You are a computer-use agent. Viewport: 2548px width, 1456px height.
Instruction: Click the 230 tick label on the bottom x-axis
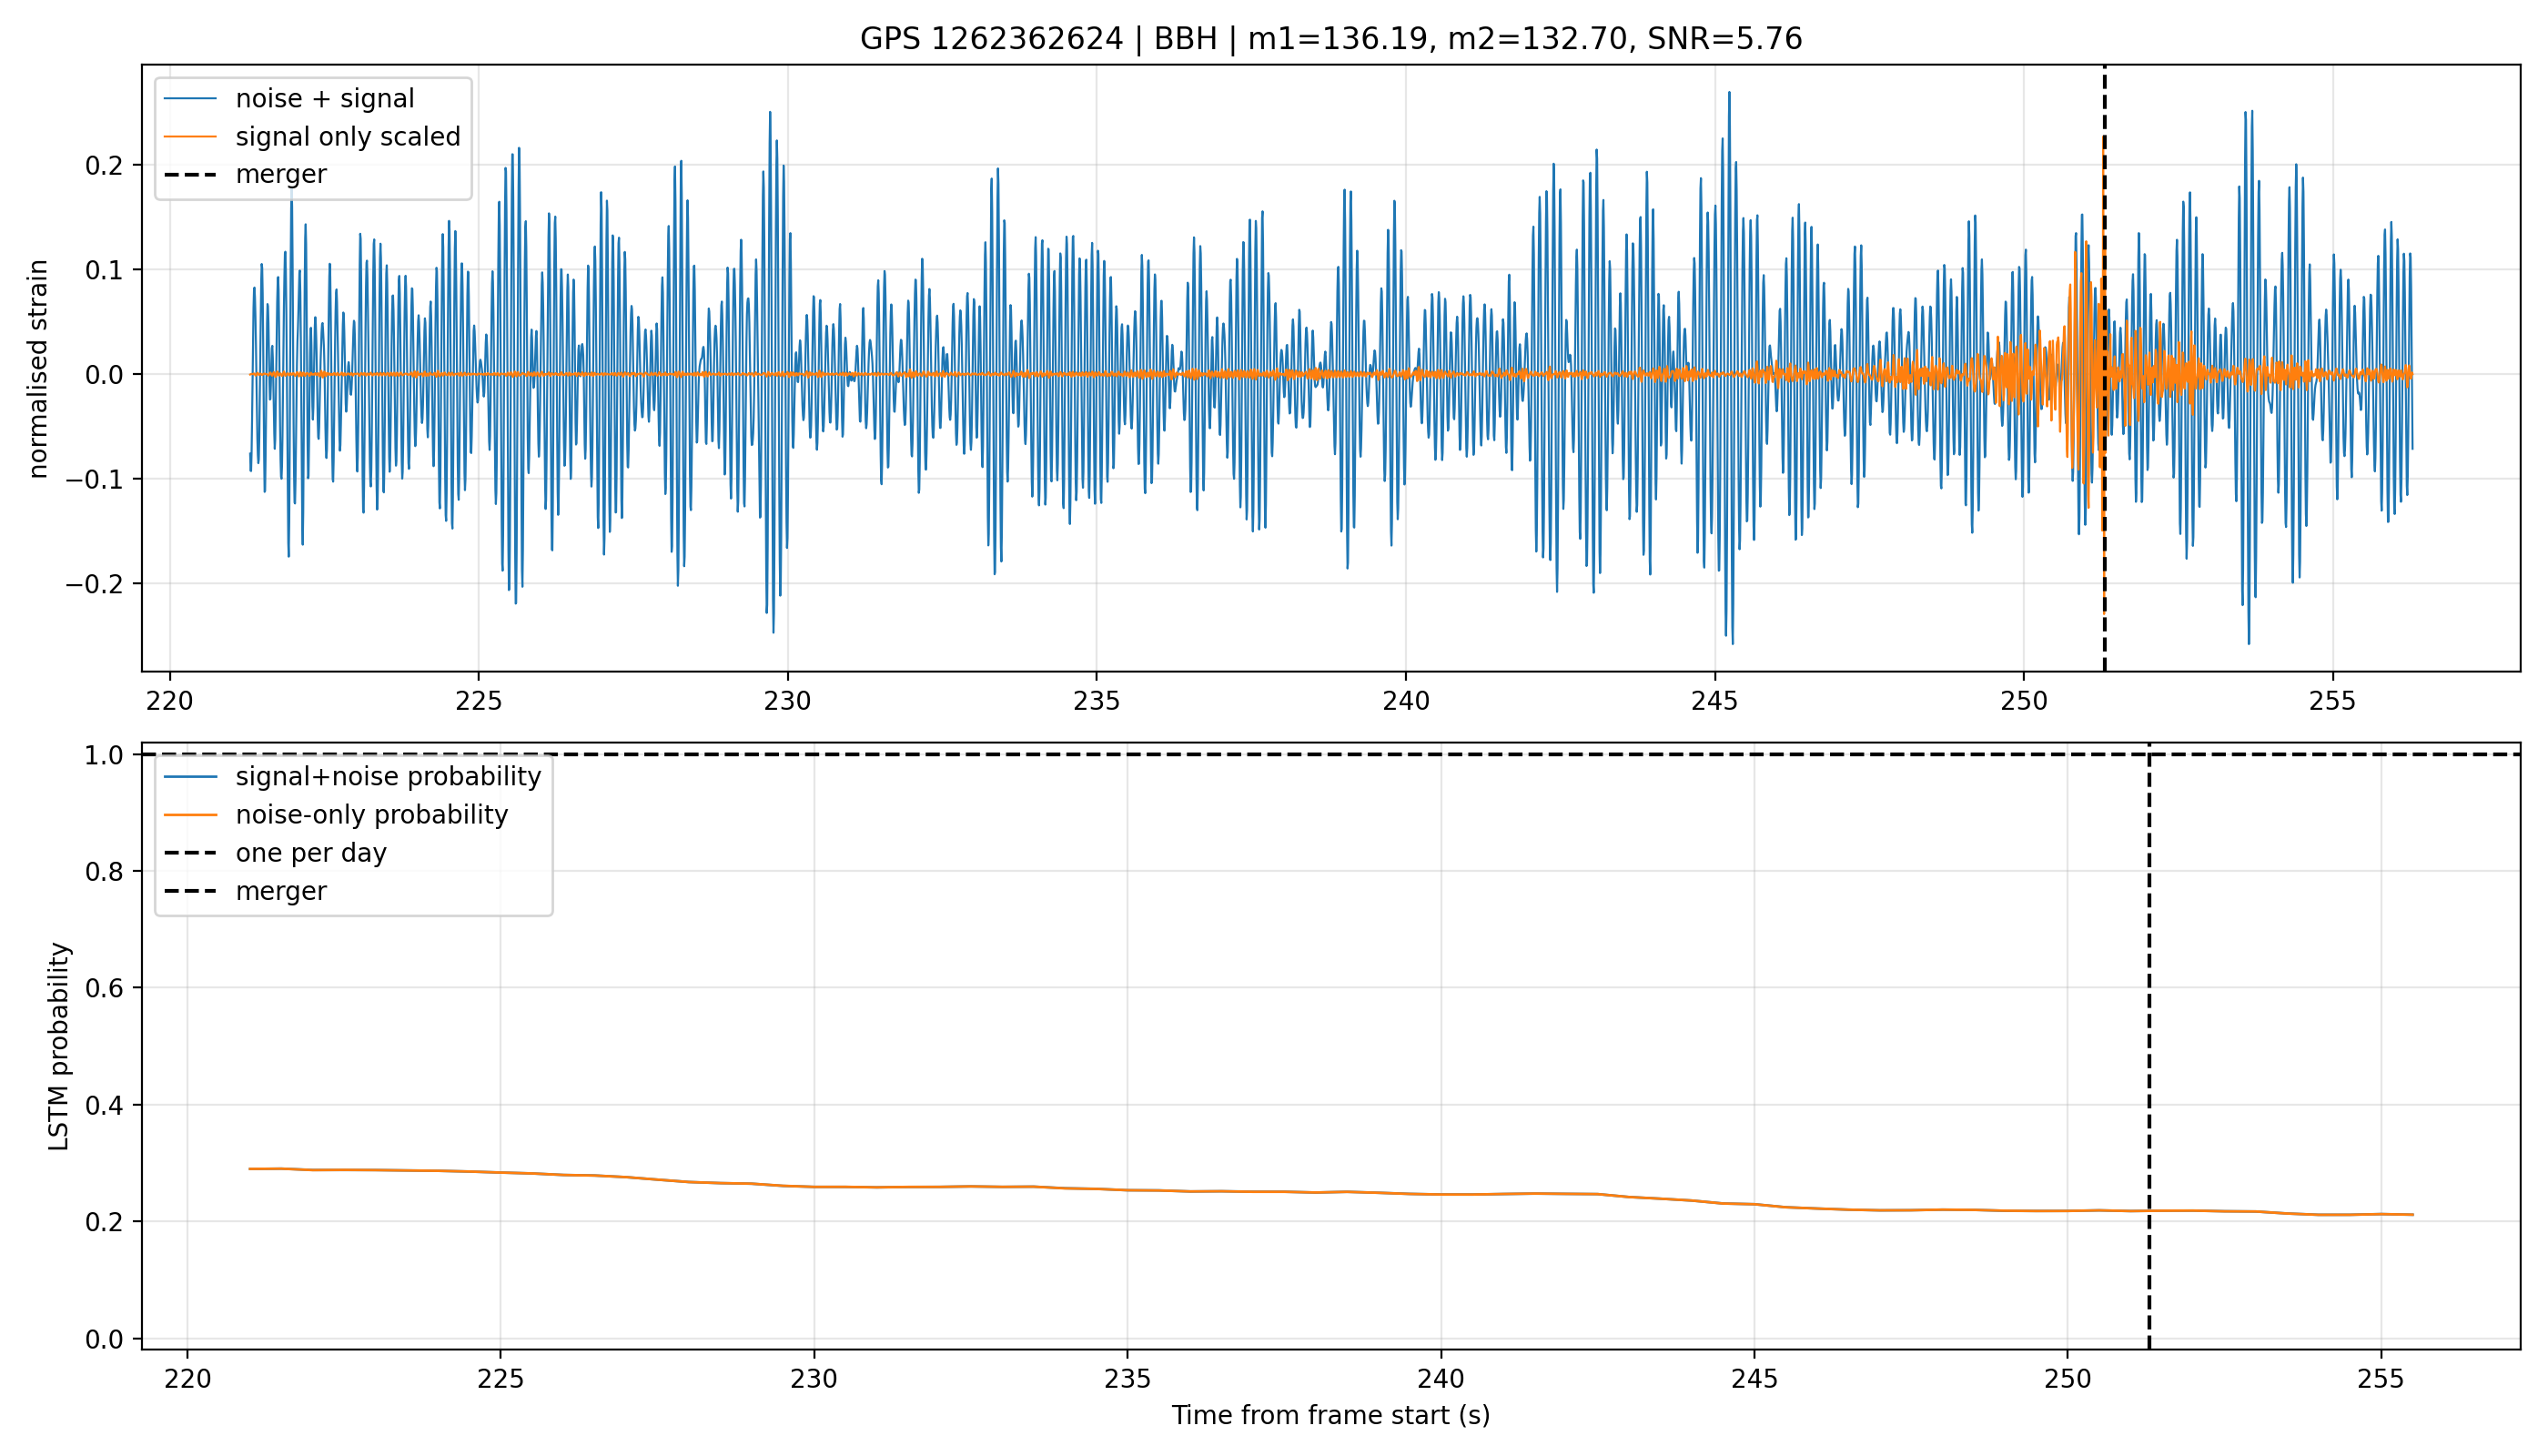(814, 1379)
